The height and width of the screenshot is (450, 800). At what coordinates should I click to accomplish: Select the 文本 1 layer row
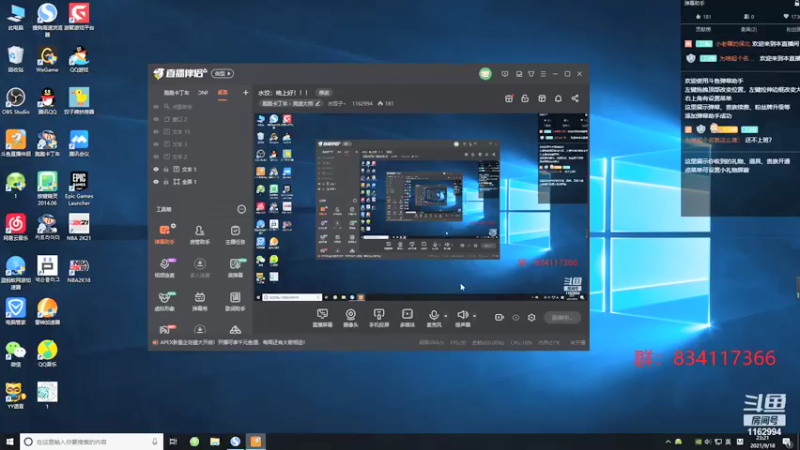tap(202, 169)
